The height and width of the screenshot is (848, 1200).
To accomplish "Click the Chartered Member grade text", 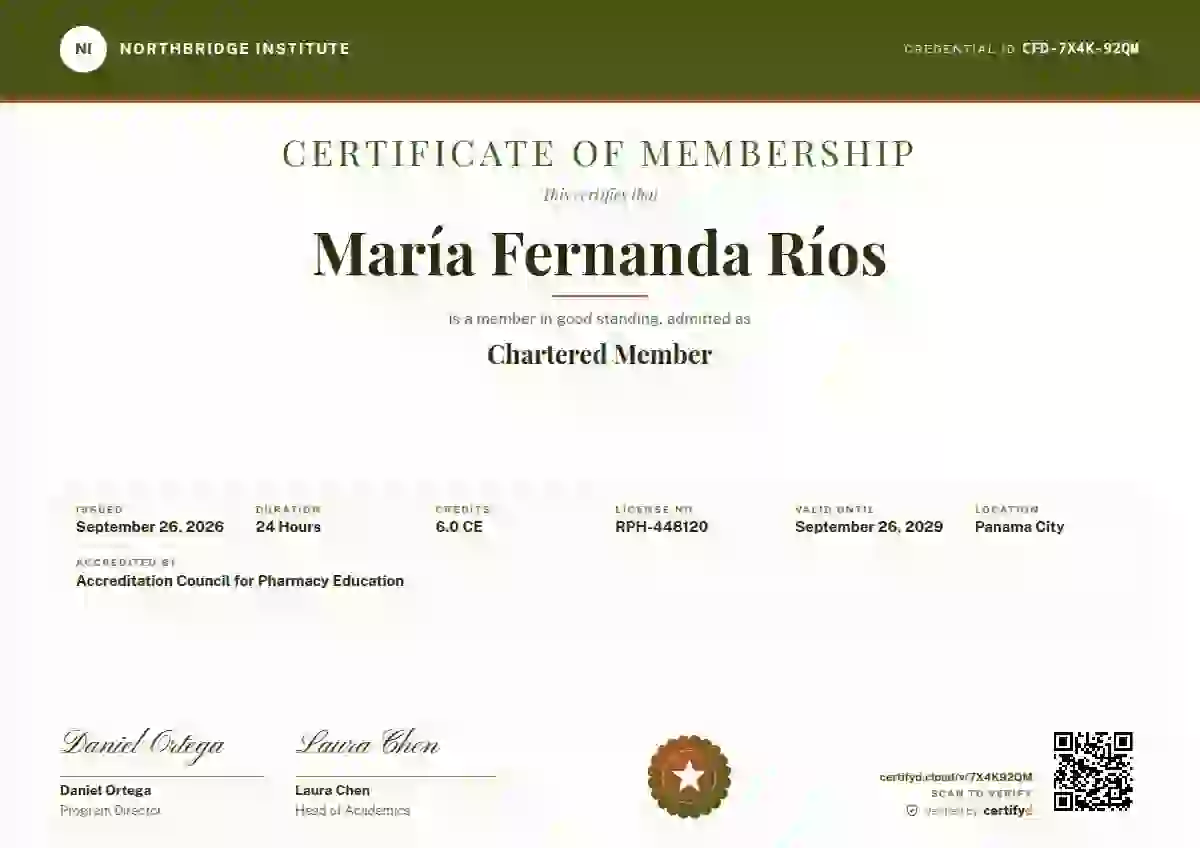I will 600,354.
